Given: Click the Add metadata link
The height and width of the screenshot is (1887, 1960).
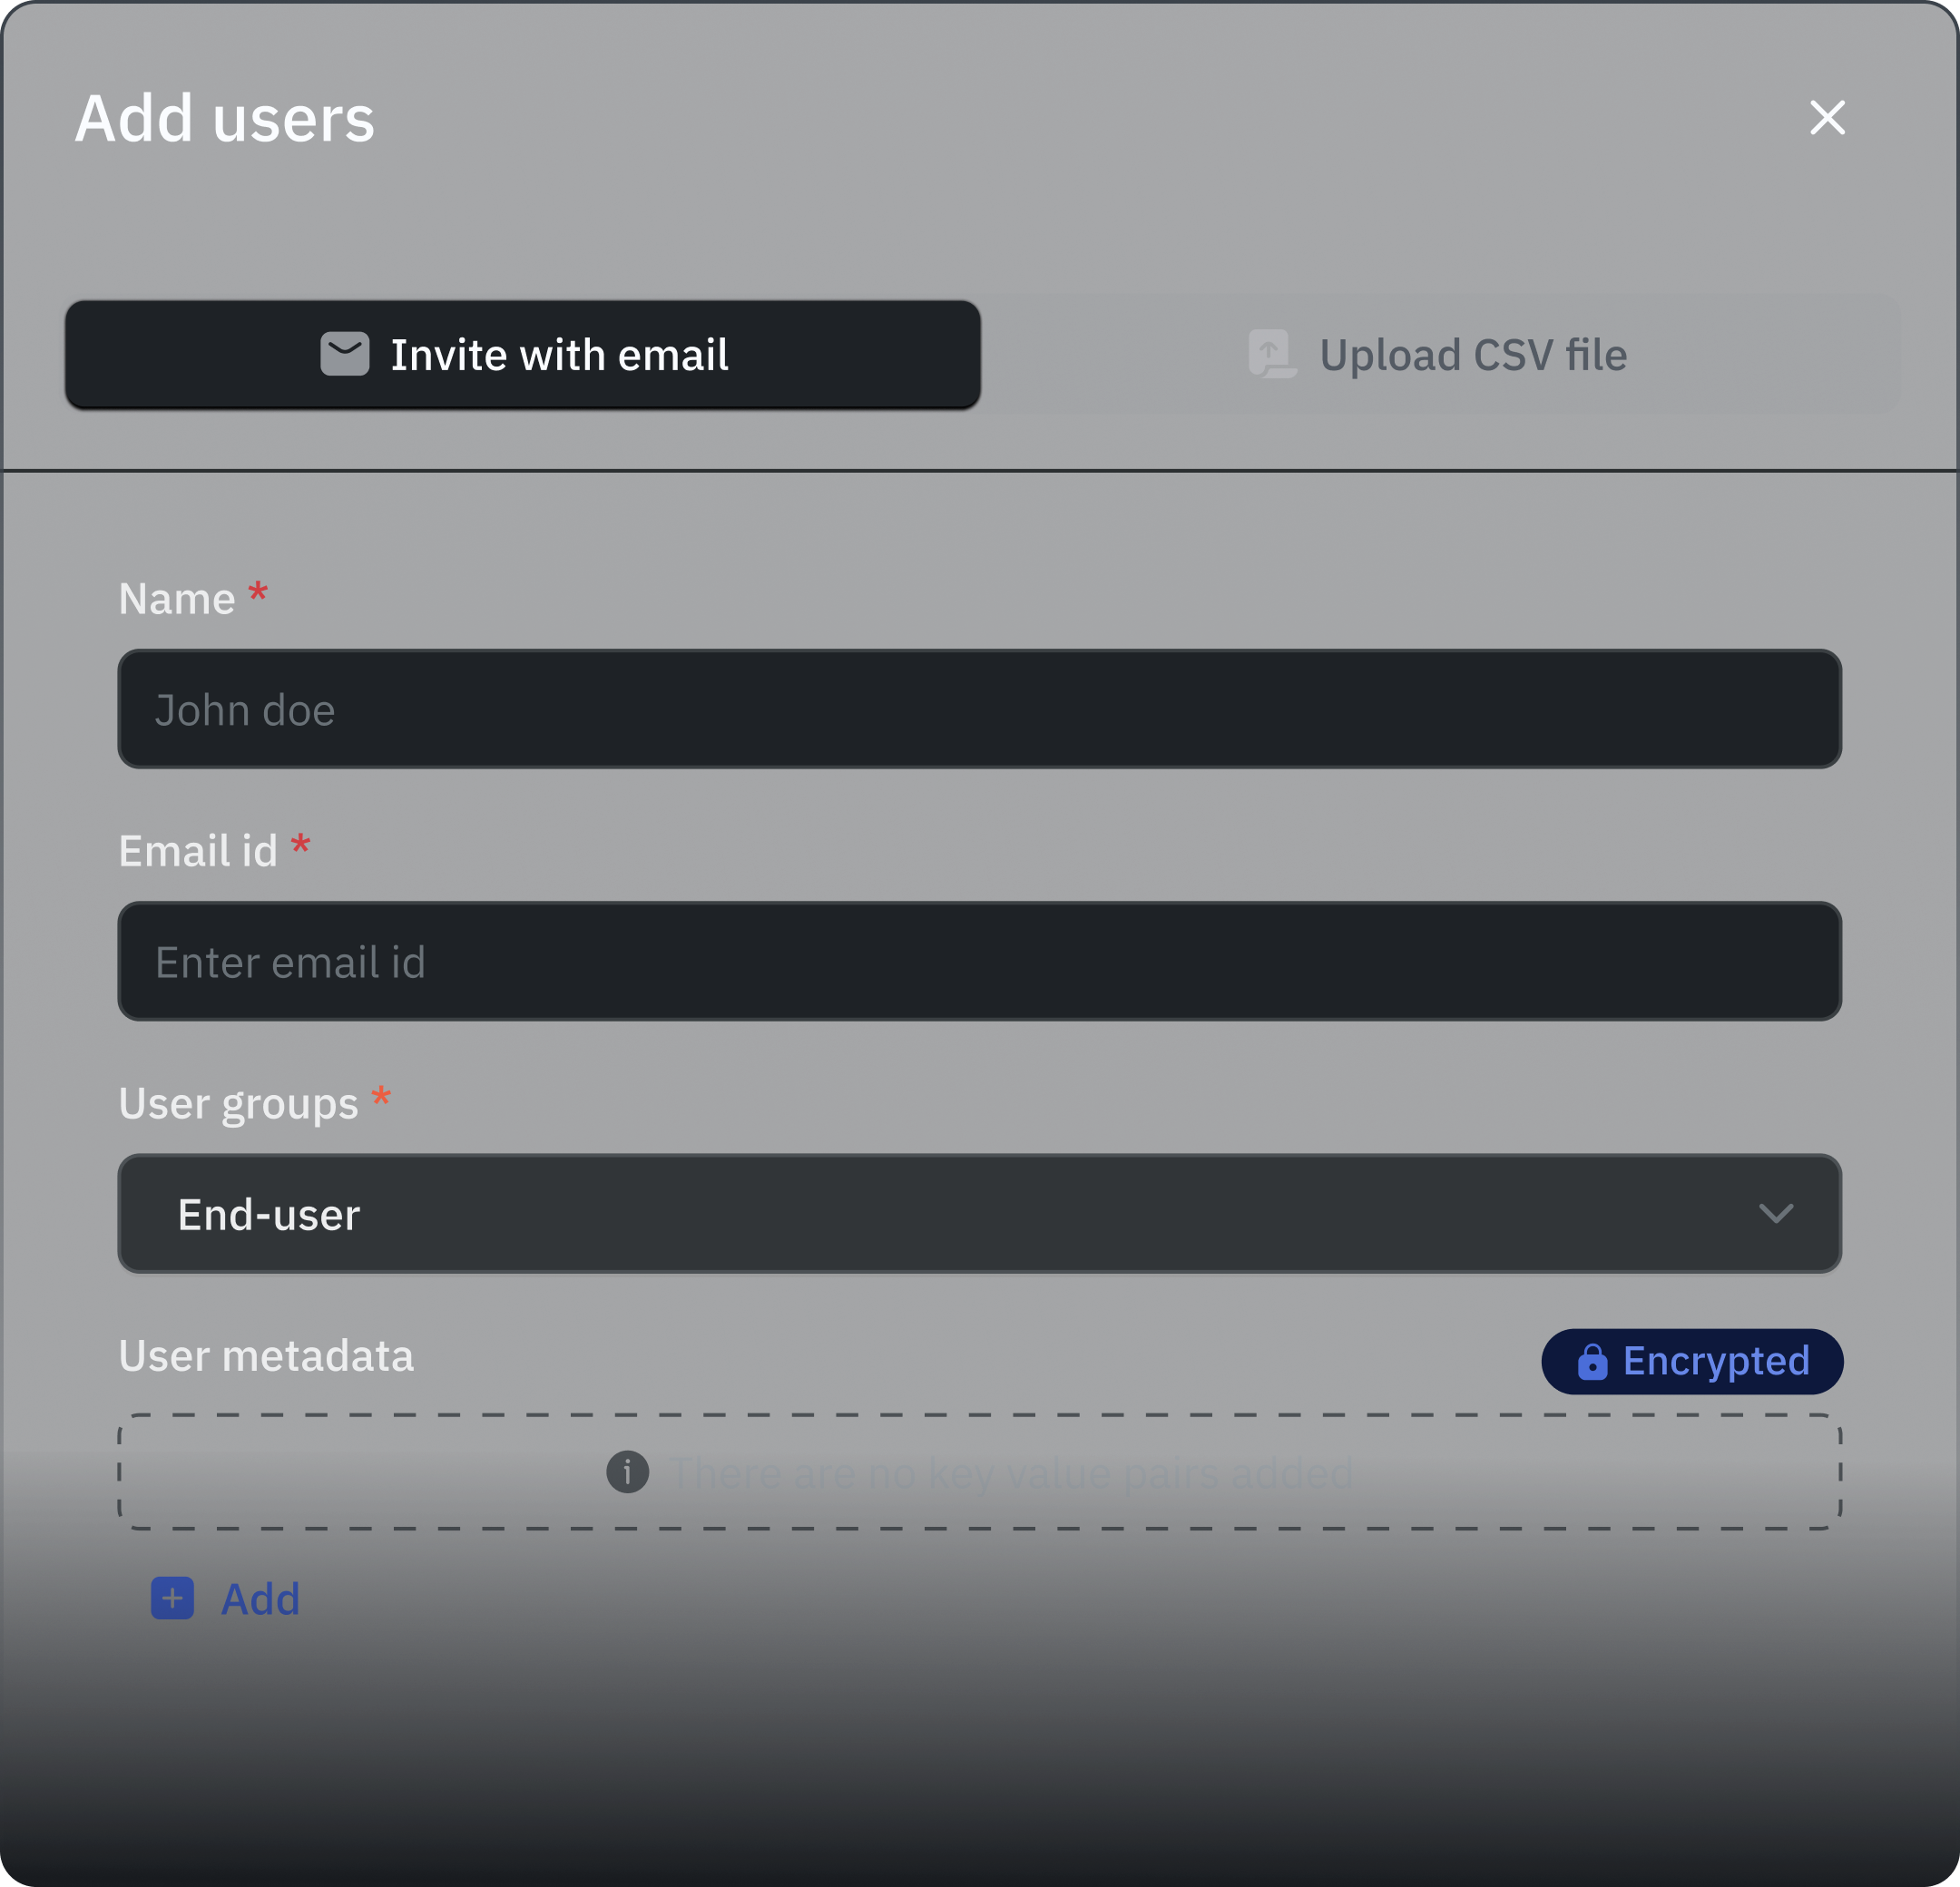Looking at the screenshot, I should pos(226,1598).
